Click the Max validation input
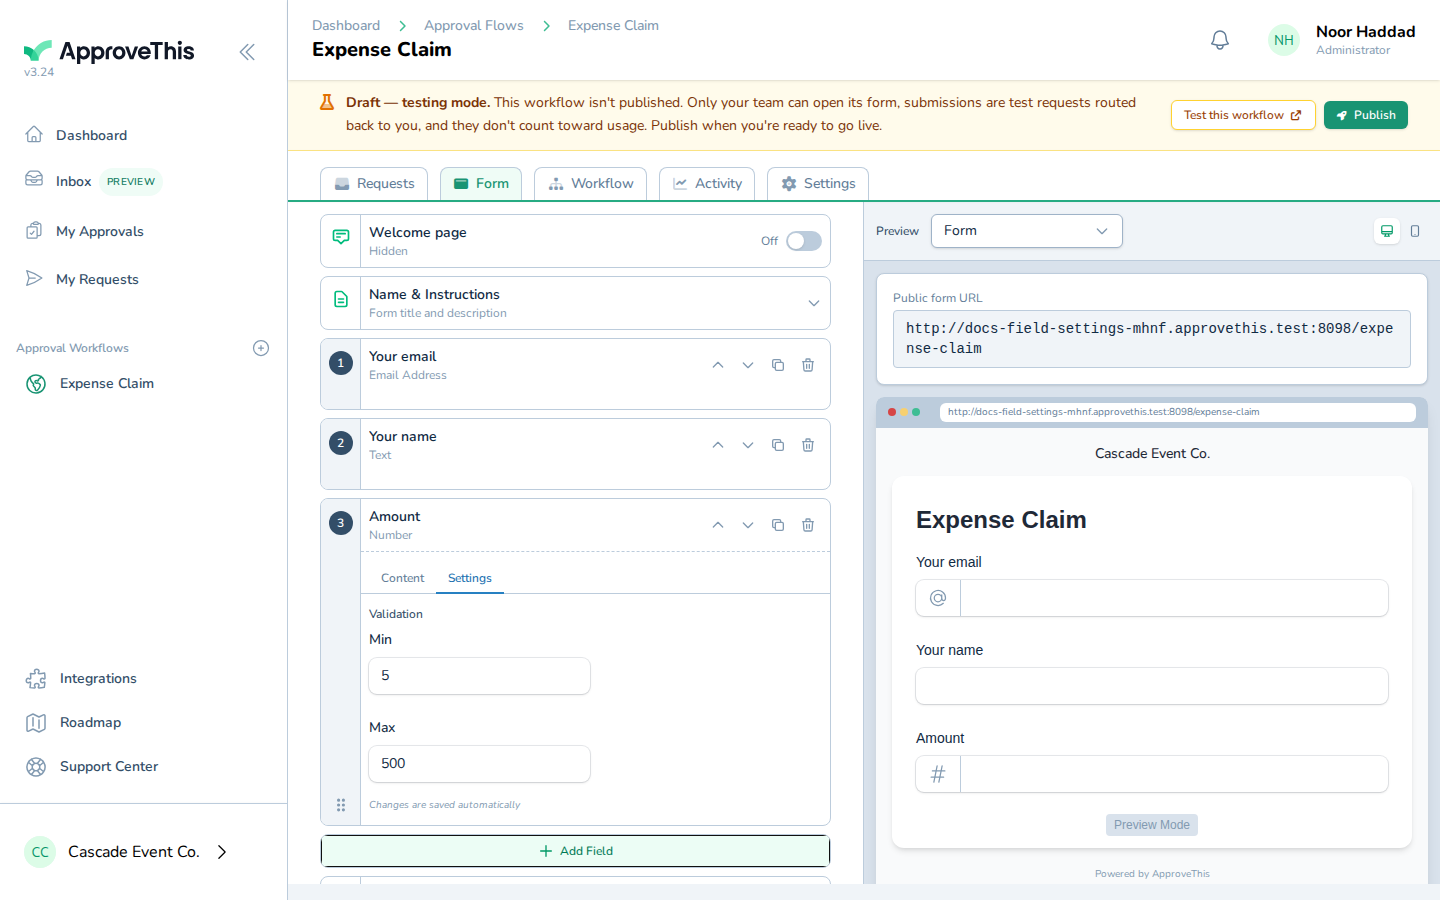 pos(480,764)
